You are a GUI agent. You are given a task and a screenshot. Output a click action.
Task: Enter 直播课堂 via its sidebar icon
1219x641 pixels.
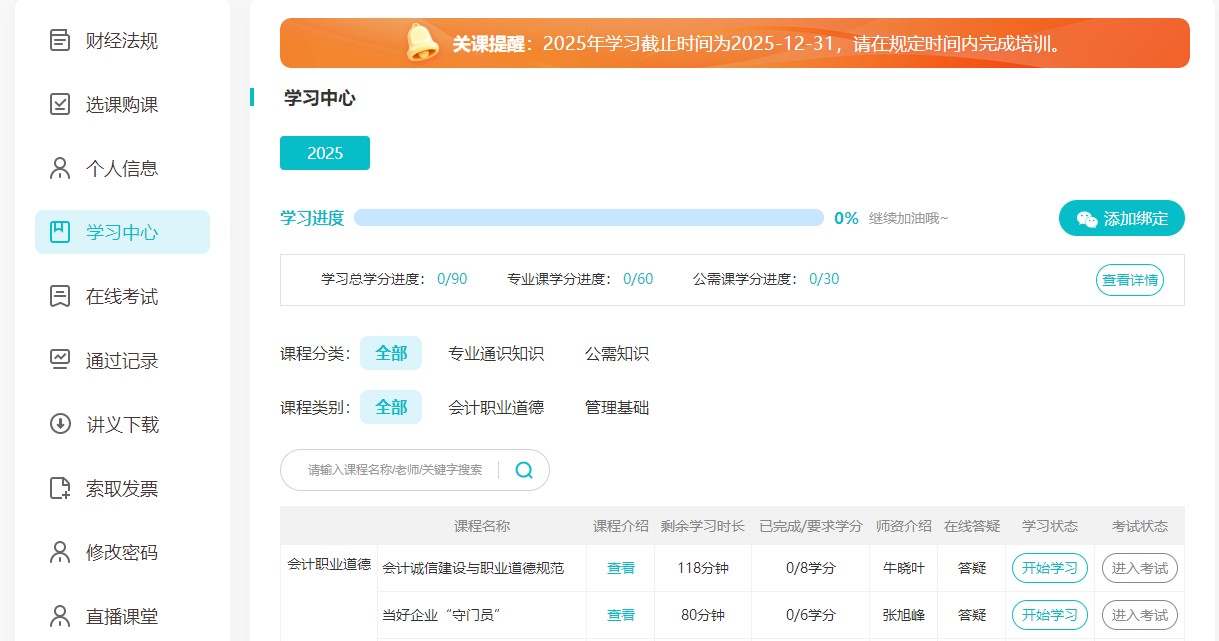(x=58, y=616)
